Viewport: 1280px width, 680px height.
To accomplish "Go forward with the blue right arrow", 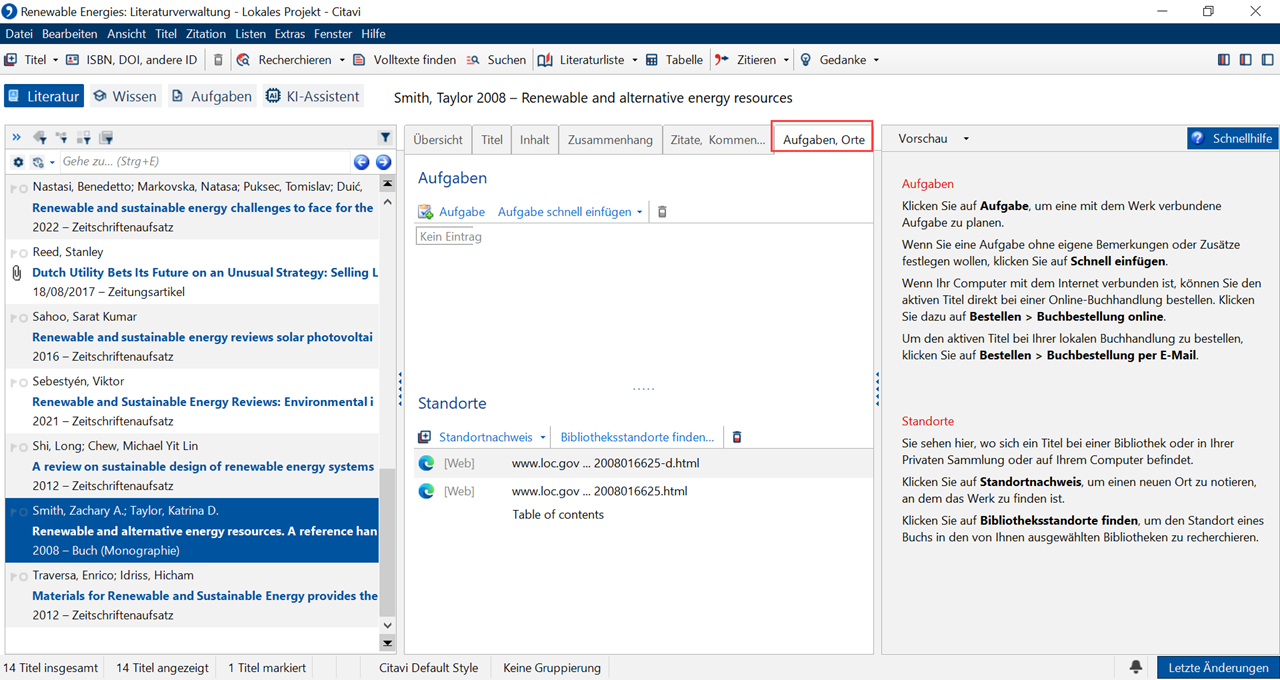I will point(383,162).
